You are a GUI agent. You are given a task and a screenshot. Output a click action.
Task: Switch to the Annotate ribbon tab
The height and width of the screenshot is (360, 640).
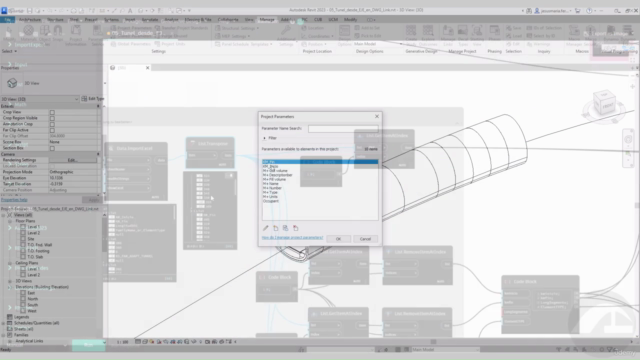pyautogui.click(x=149, y=20)
